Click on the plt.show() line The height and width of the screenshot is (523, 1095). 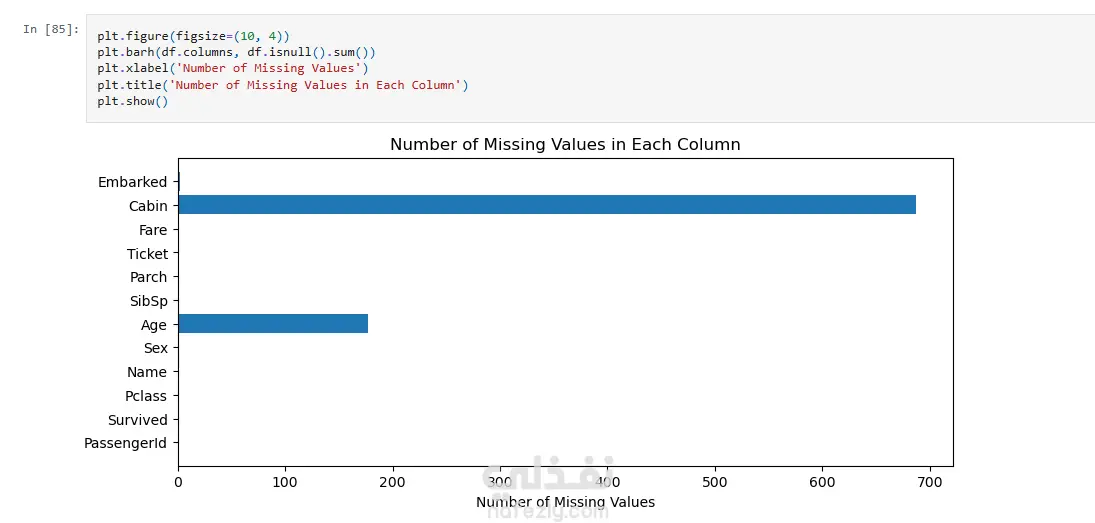[x=133, y=101]
